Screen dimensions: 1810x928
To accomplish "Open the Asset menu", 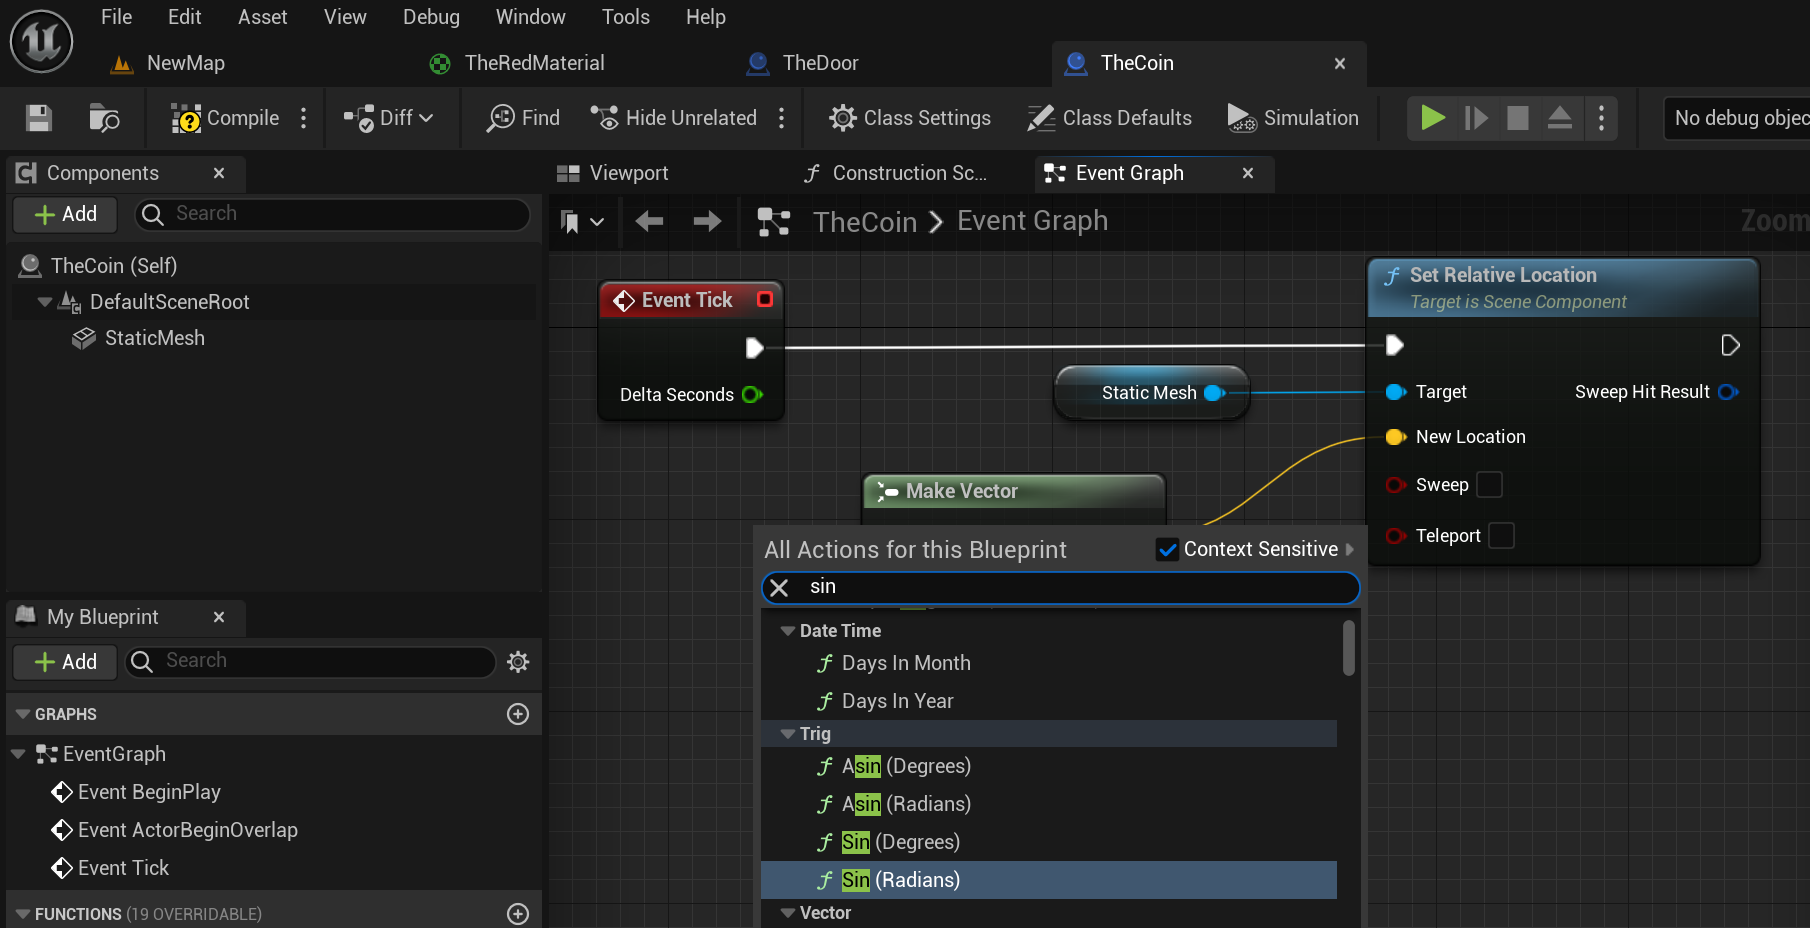I will (263, 17).
